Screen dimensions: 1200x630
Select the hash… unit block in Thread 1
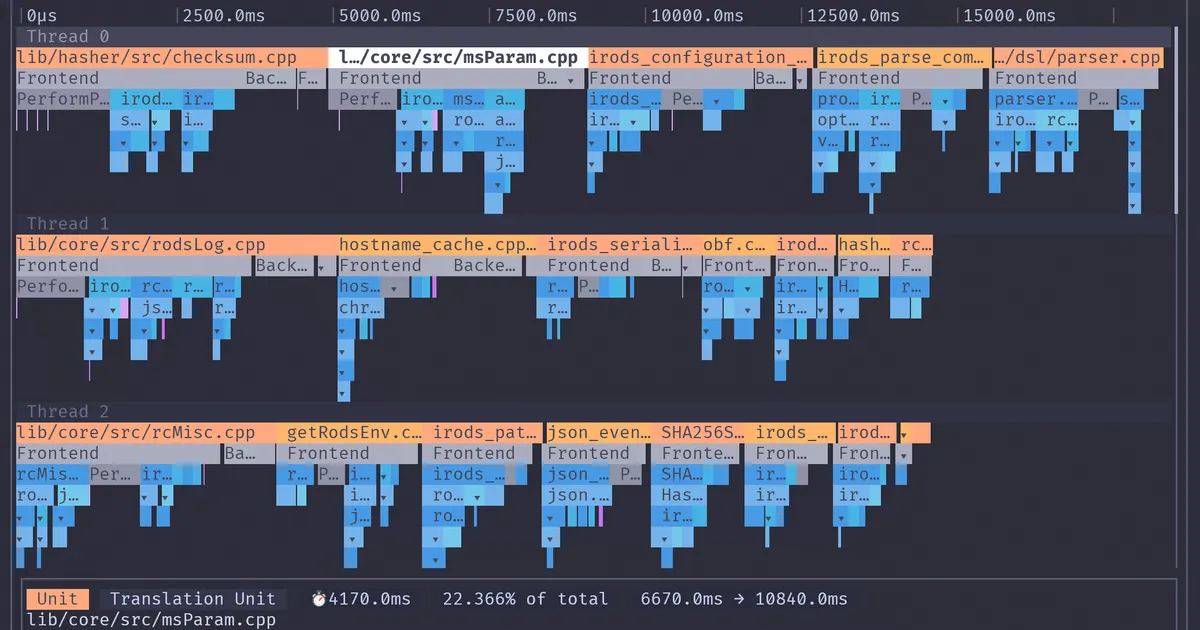click(864, 245)
